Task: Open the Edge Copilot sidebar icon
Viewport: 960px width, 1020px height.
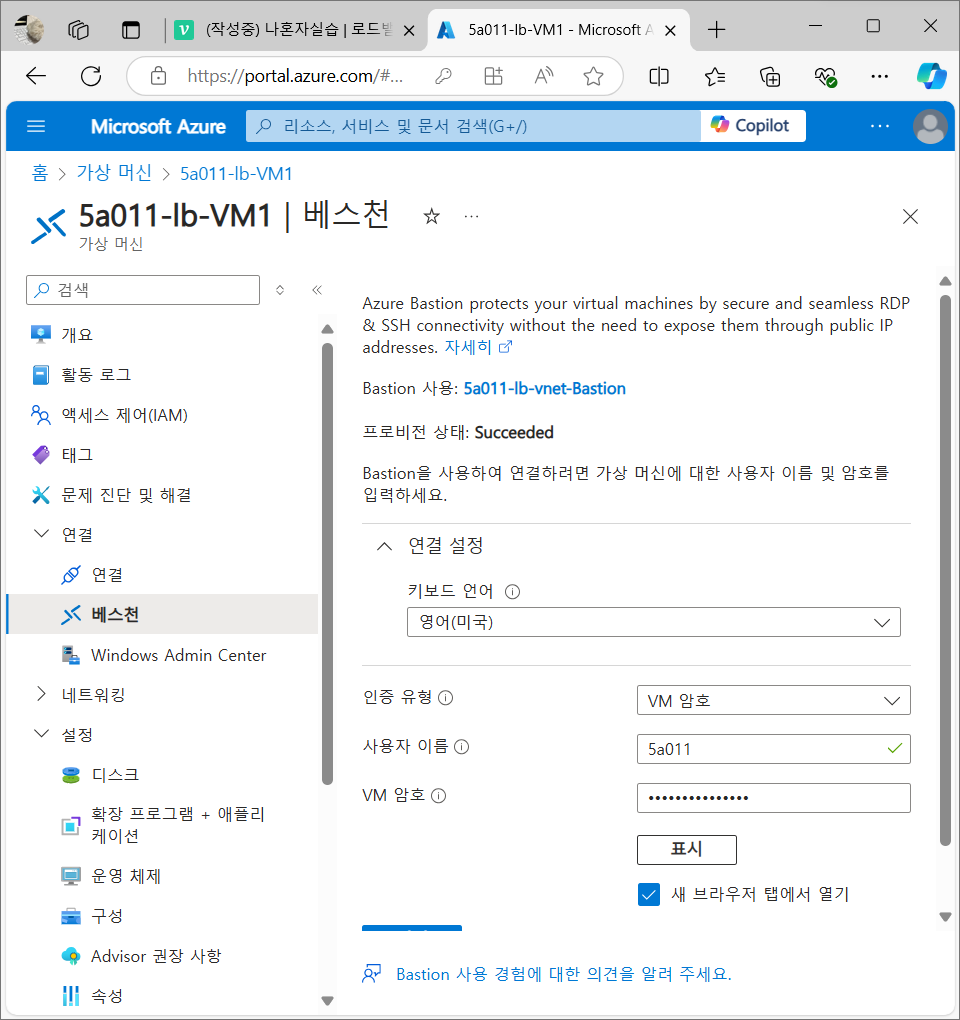Action: [931, 76]
